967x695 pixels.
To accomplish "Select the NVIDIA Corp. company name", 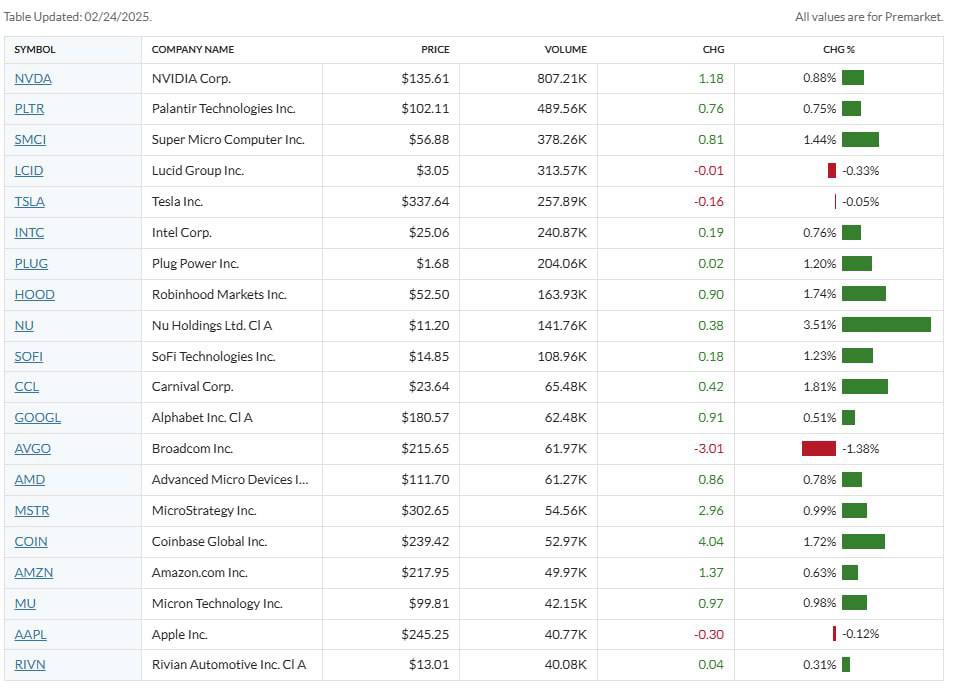I will 191,78.
